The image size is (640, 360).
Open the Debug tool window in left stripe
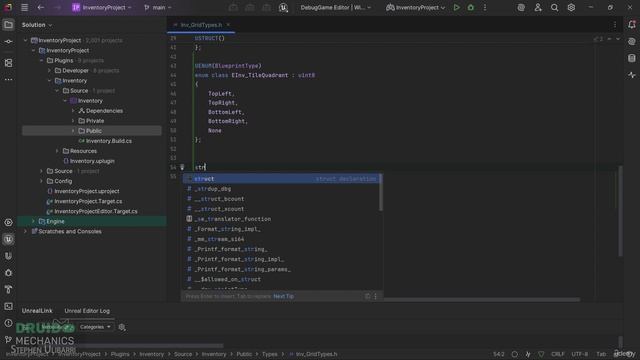point(8,273)
